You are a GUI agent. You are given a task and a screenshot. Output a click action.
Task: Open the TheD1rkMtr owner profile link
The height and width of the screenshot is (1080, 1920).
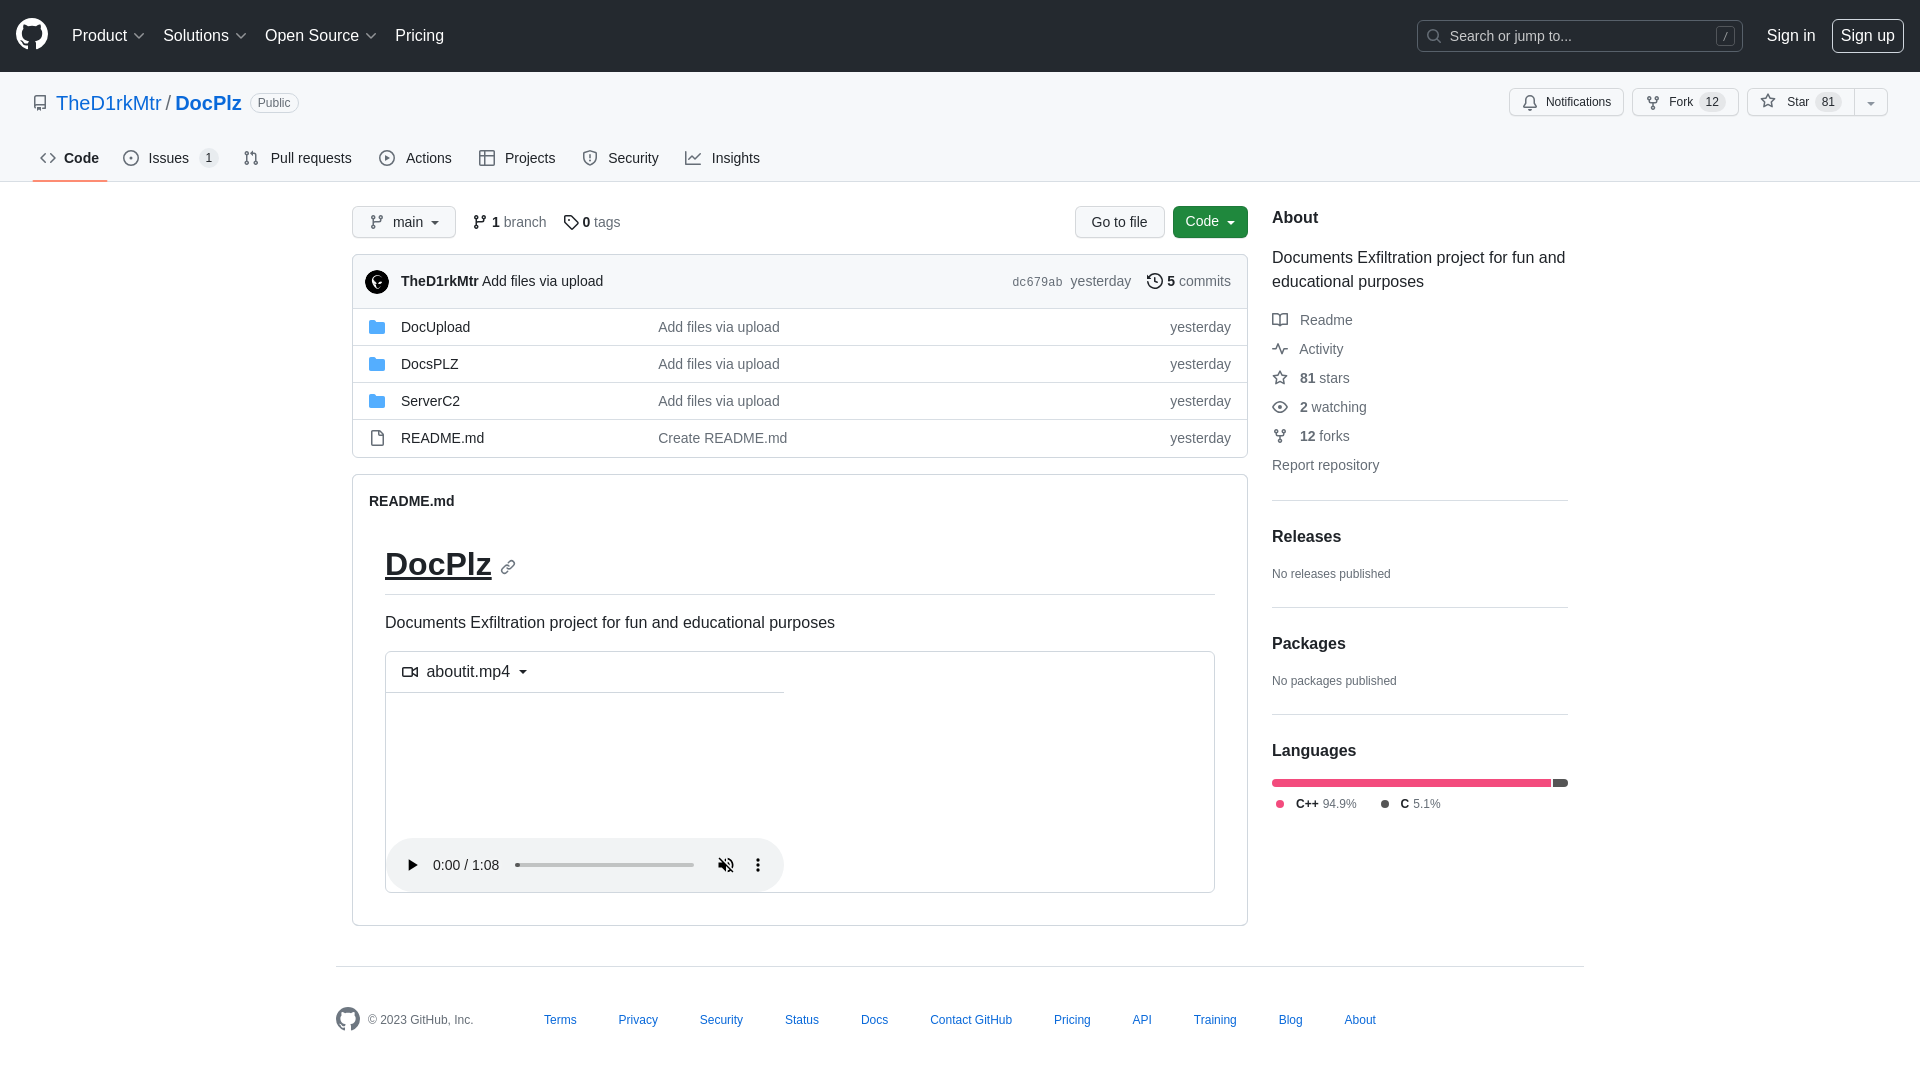(x=108, y=103)
